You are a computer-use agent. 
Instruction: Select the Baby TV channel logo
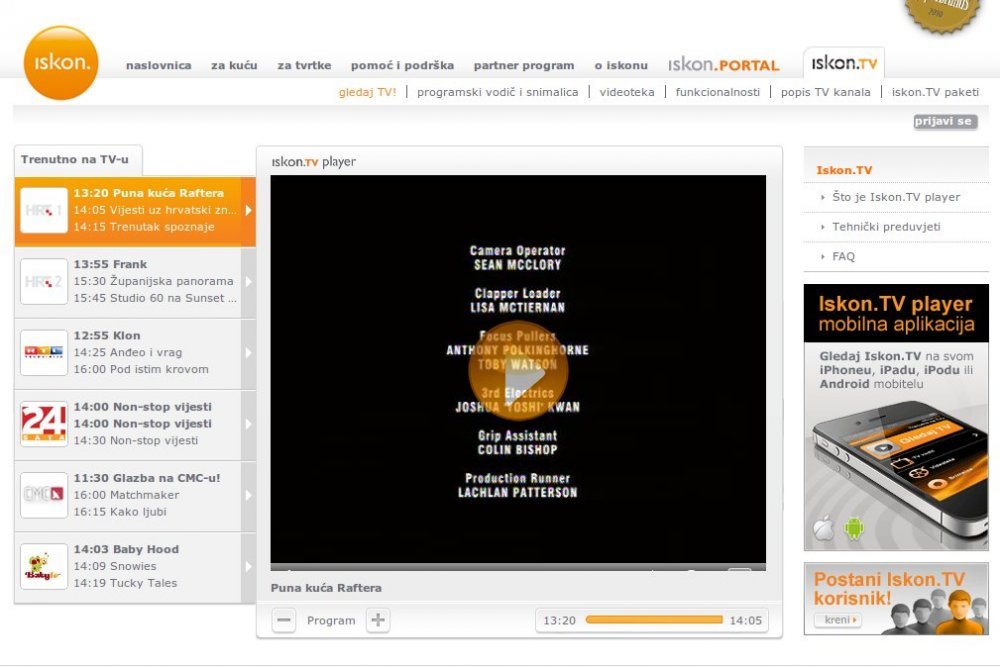(x=43, y=566)
